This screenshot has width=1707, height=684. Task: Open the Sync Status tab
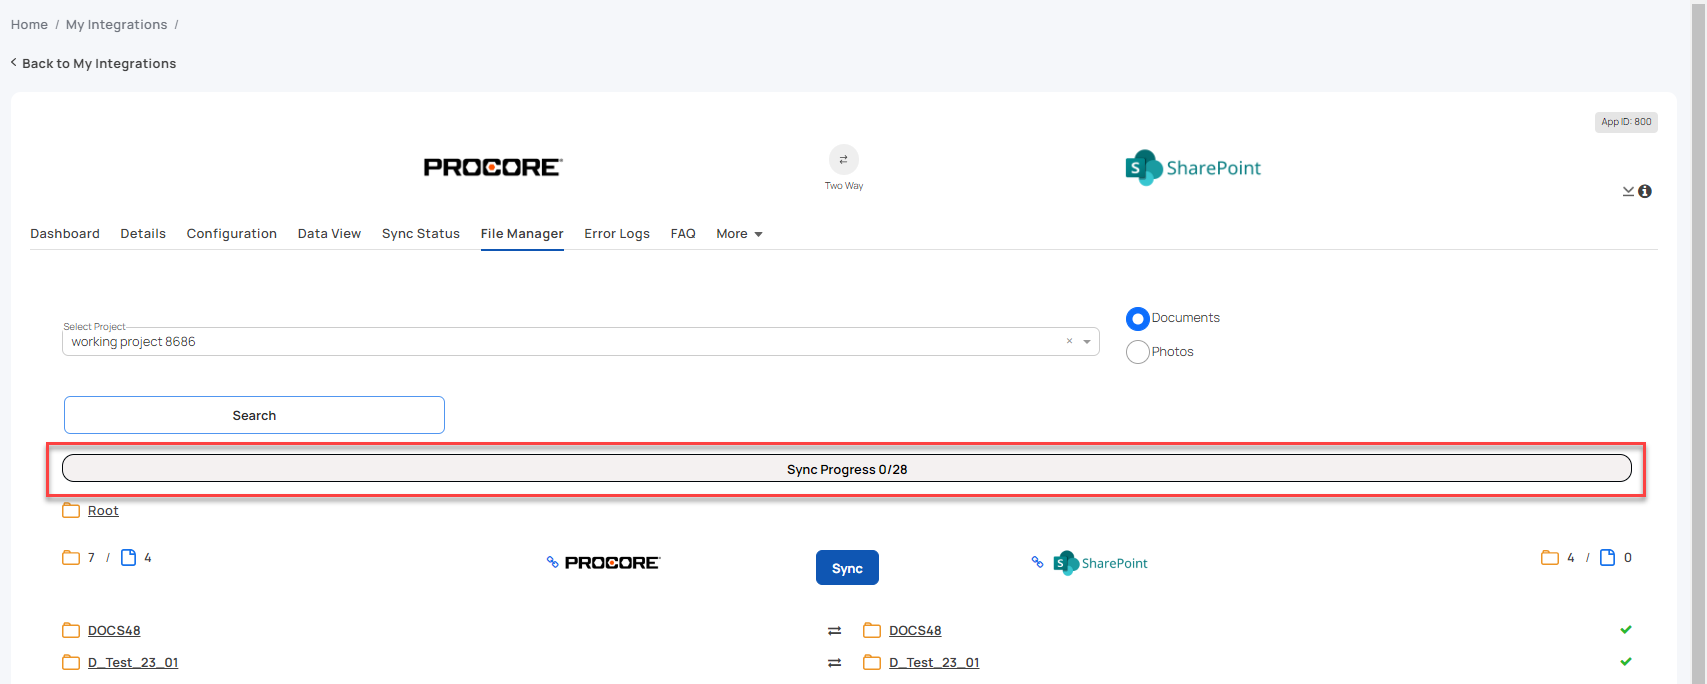421,234
